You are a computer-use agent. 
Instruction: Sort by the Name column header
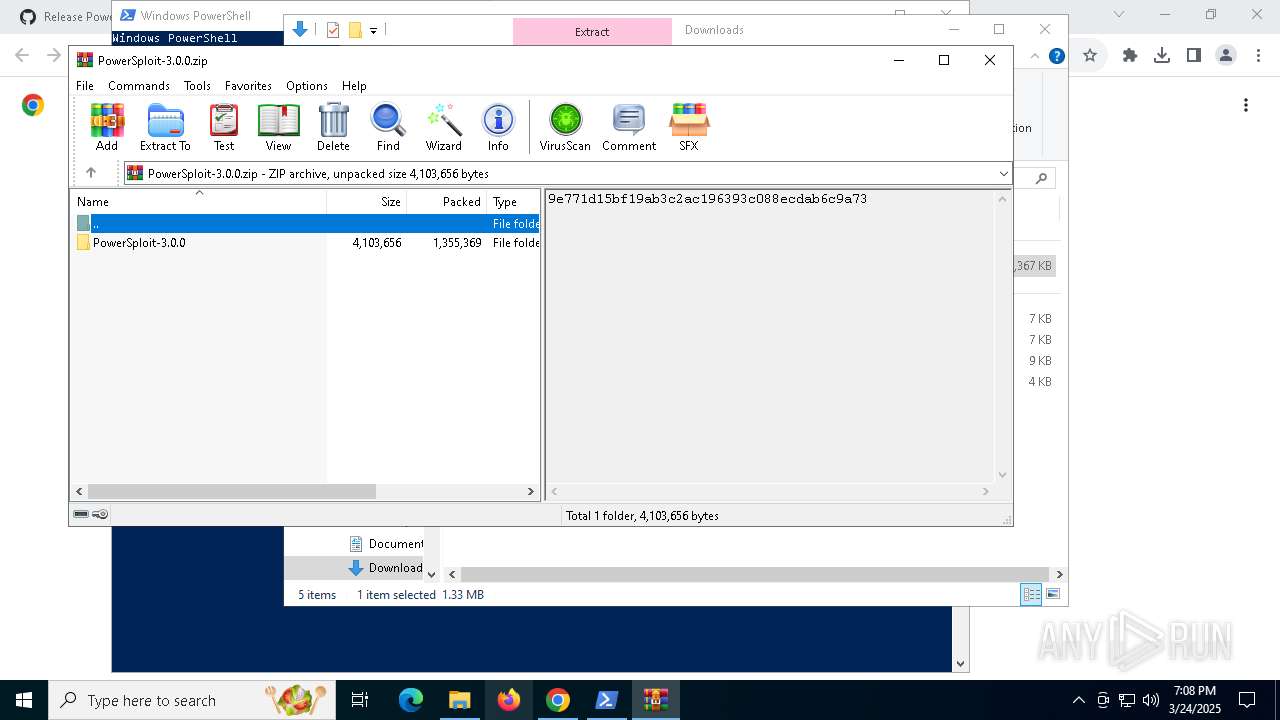198,201
